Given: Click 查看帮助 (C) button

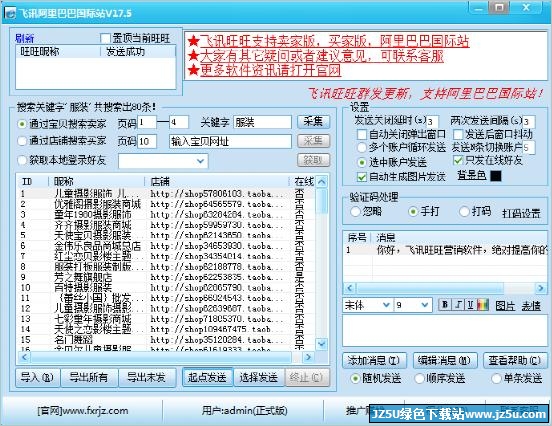Looking at the screenshot, I should click(515, 361).
